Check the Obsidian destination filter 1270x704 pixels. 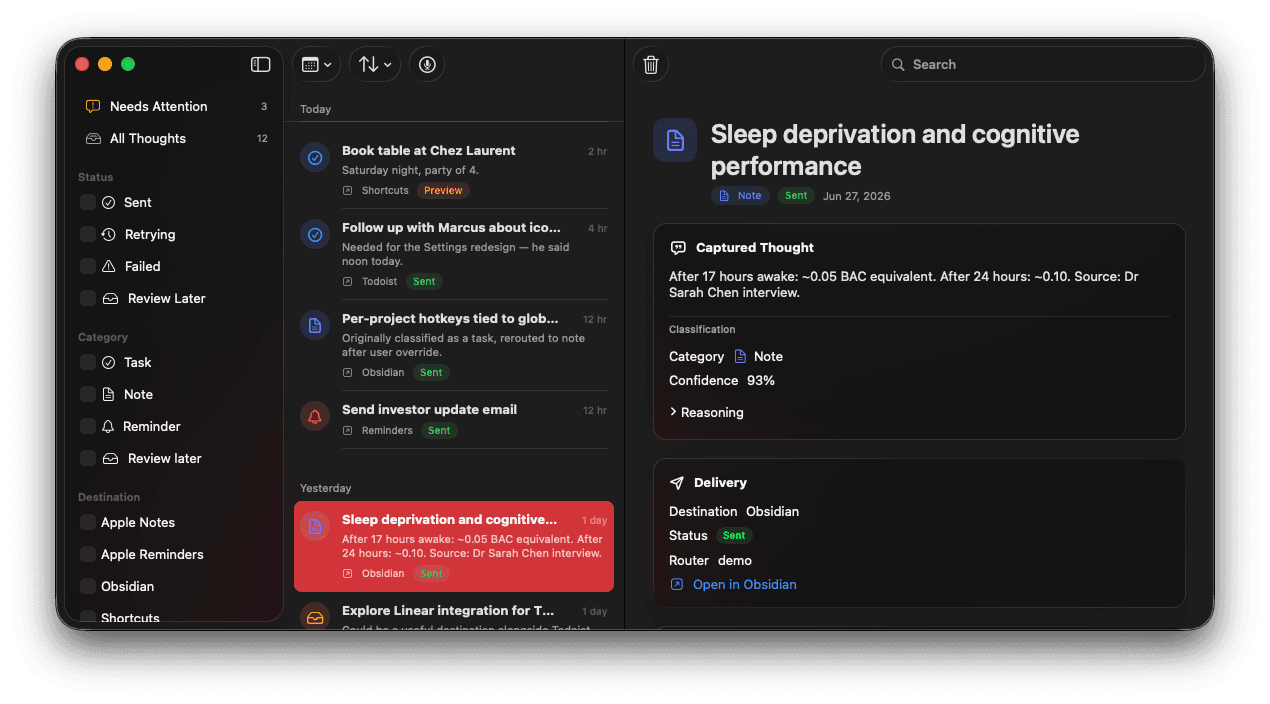88,586
